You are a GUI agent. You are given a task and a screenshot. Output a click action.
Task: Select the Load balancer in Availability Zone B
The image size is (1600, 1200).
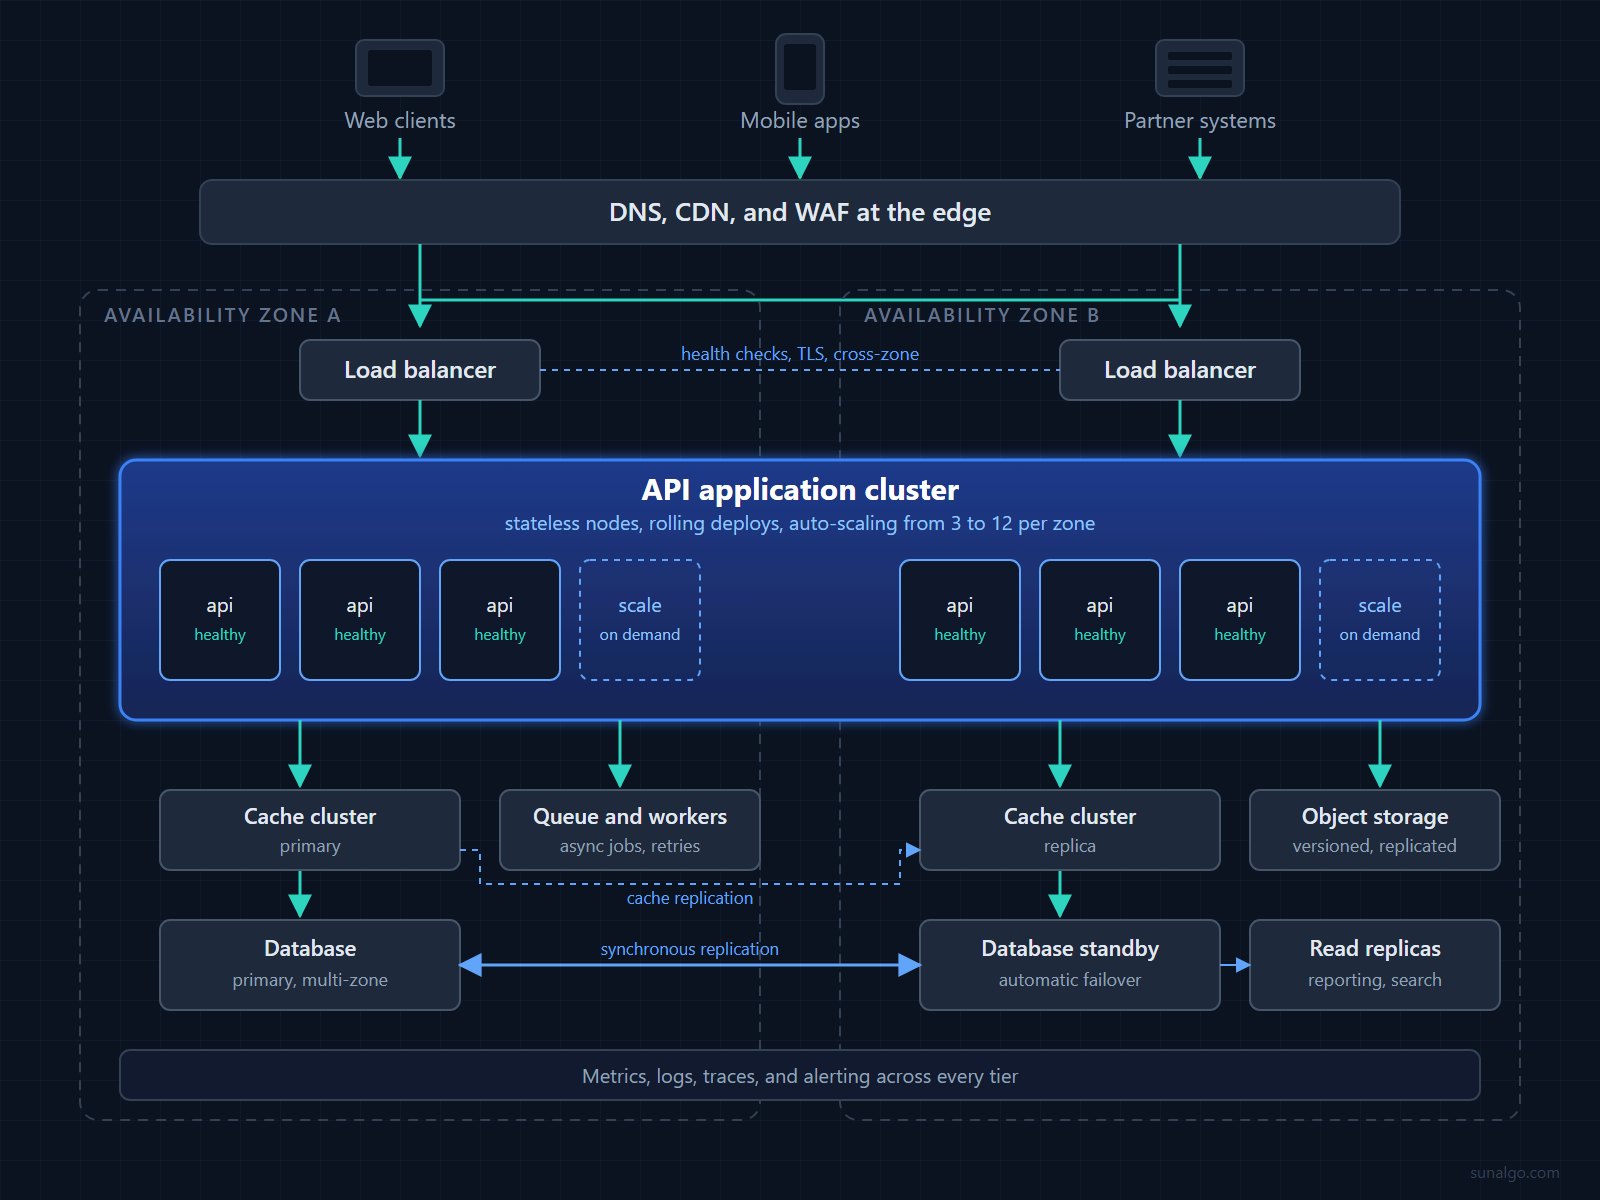(1180, 370)
